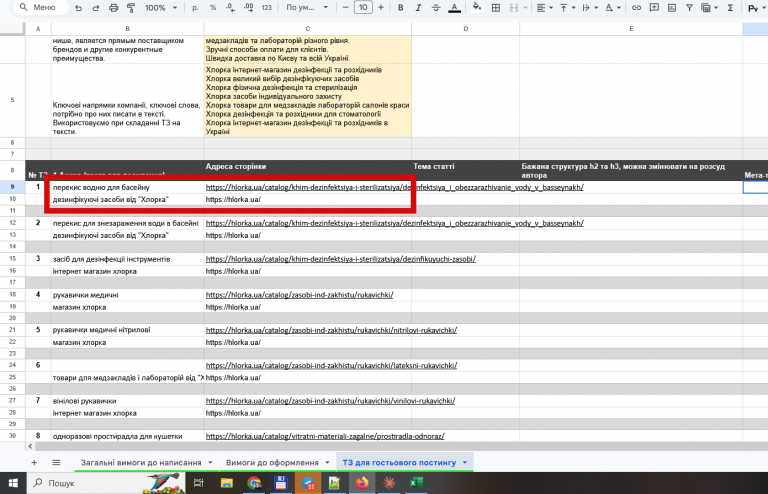The width and height of the screenshot is (768, 494).
Task: Select cell 'вінілові рукавички'
Action: (x=127, y=400)
